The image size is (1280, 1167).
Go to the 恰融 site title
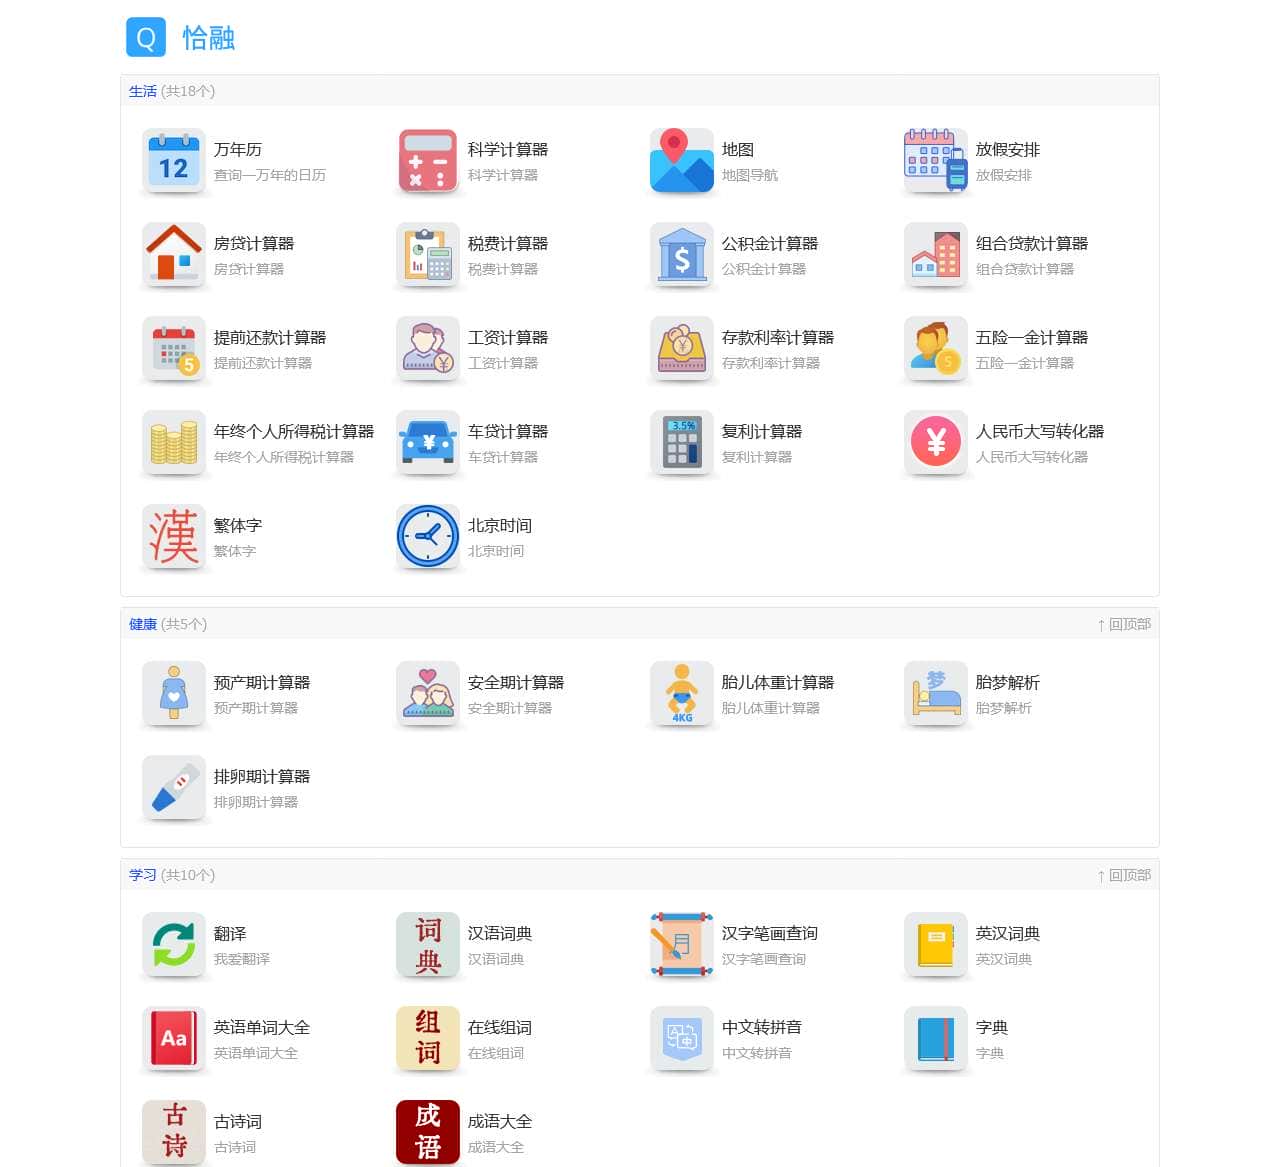tap(209, 38)
